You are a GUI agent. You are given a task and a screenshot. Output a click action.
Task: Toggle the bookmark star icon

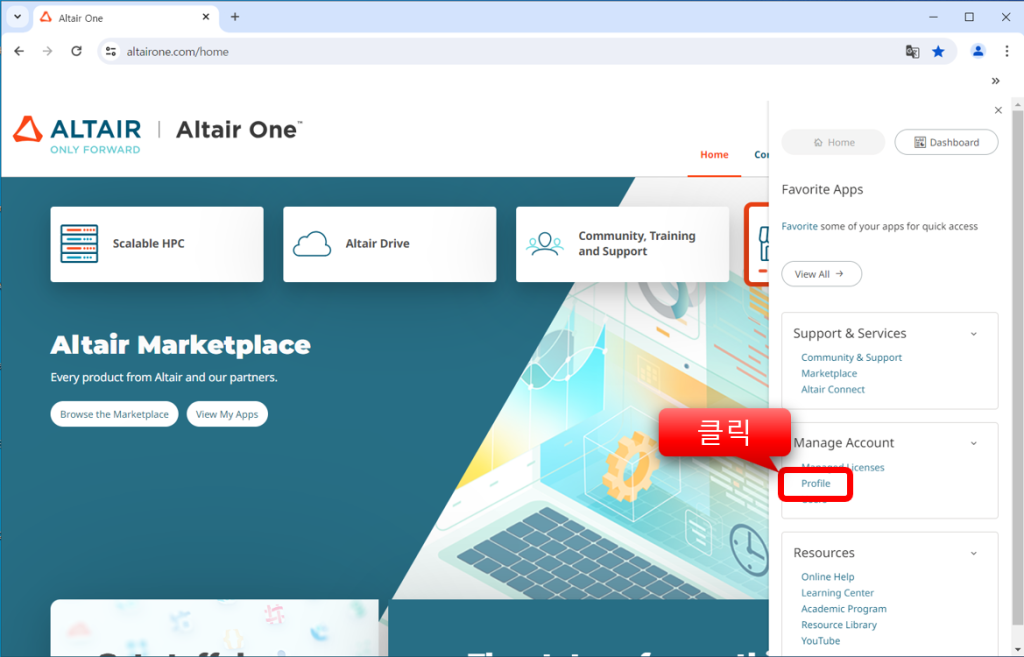click(x=938, y=51)
